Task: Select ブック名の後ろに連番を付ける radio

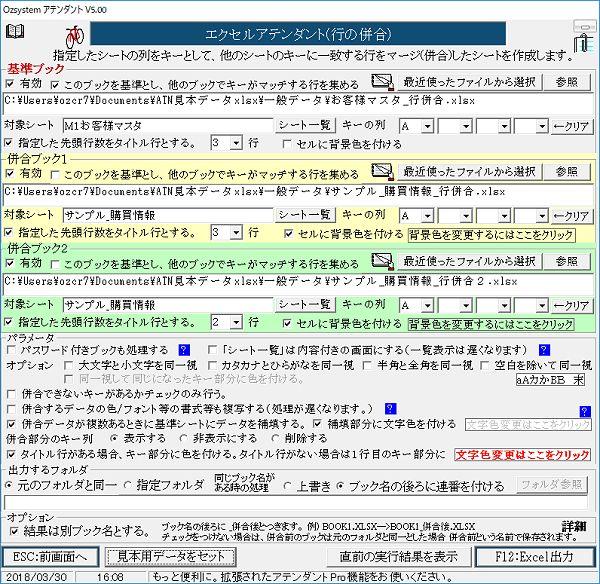Action: tap(340, 486)
